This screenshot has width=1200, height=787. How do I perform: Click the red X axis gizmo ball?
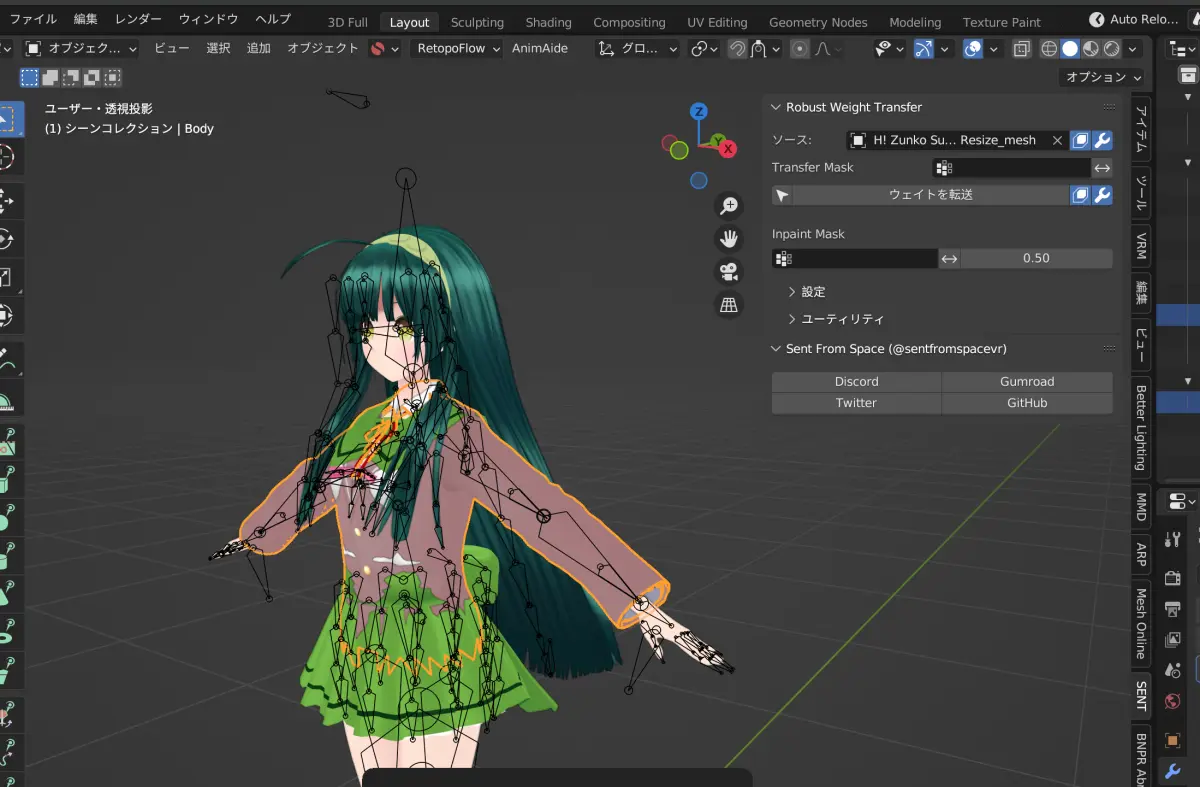click(728, 149)
